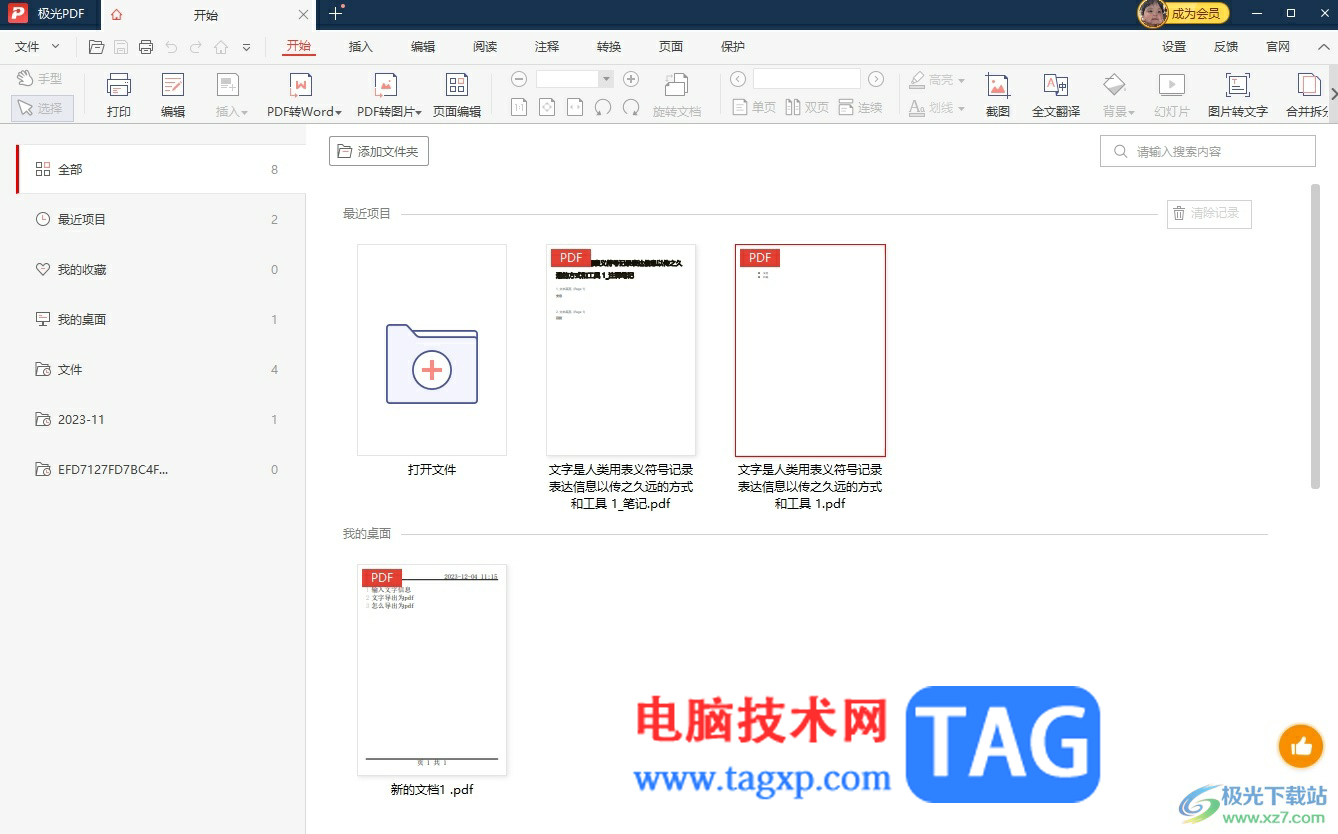The width and height of the screenshot is (1338, 834).
Task: Click the orange thumbs-up feedback button
Action: 1301,746
